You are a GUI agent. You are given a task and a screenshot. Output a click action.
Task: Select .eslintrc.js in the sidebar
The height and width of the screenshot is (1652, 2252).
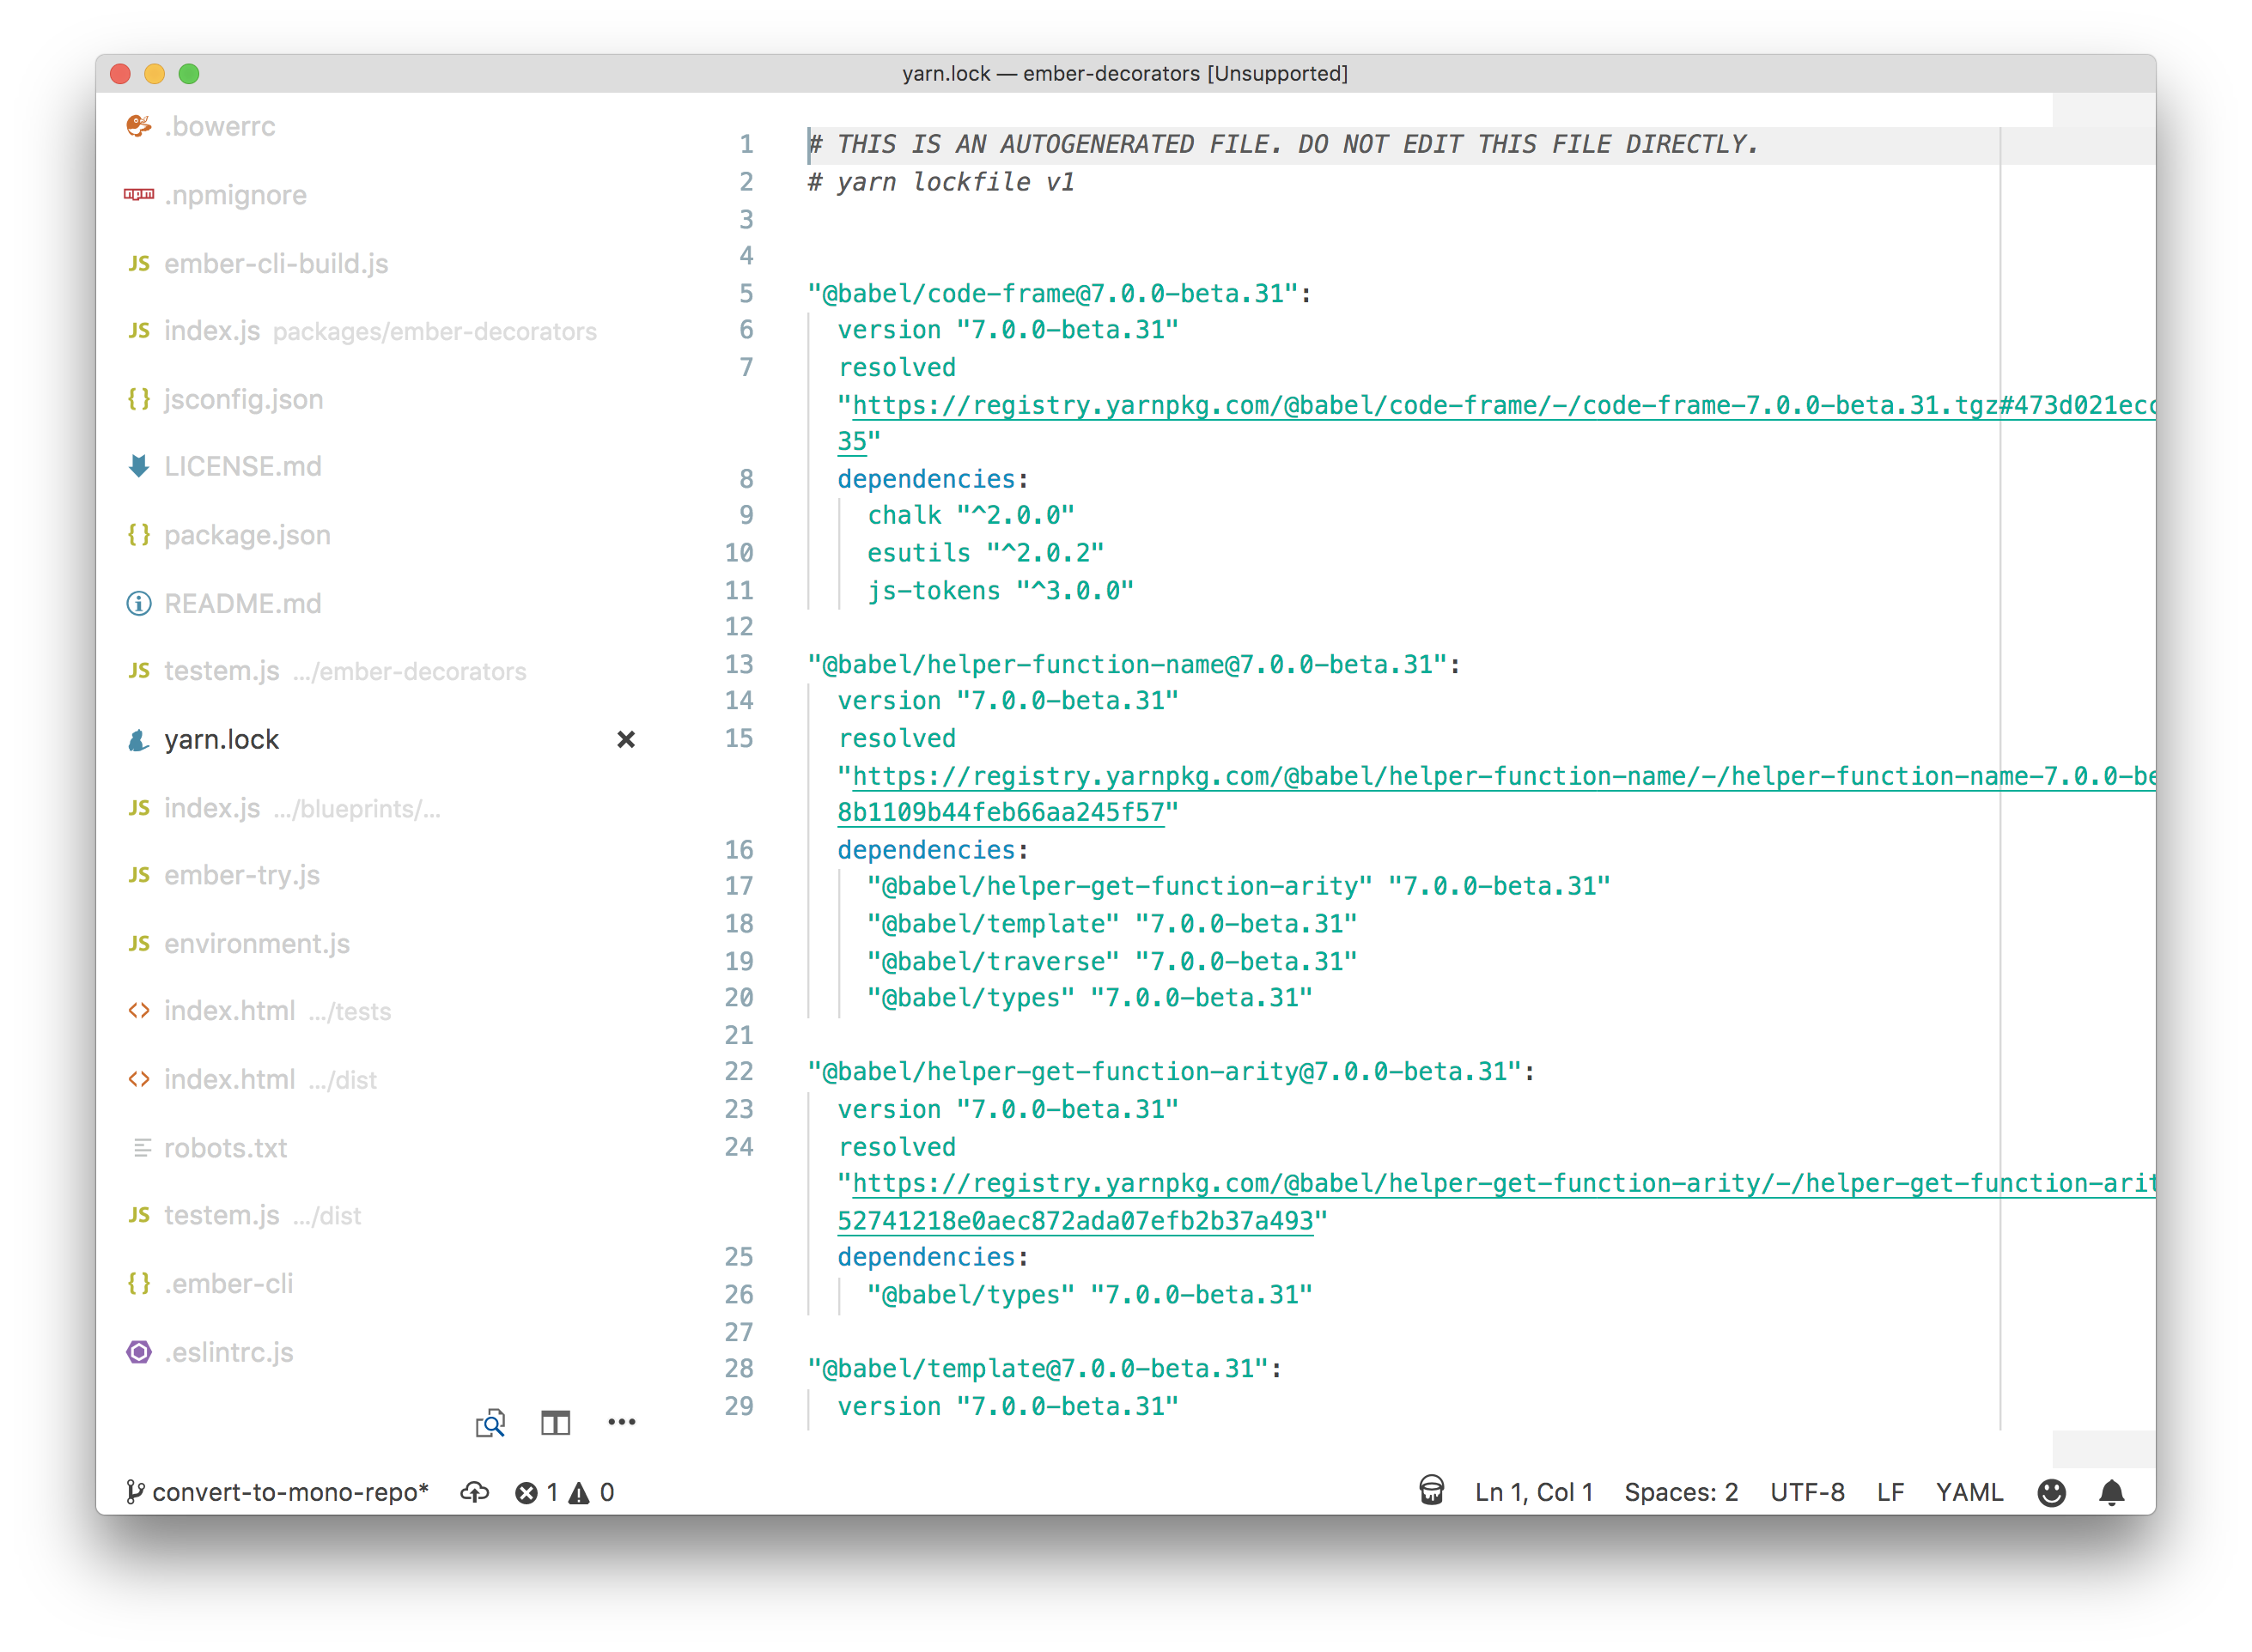228,1352
